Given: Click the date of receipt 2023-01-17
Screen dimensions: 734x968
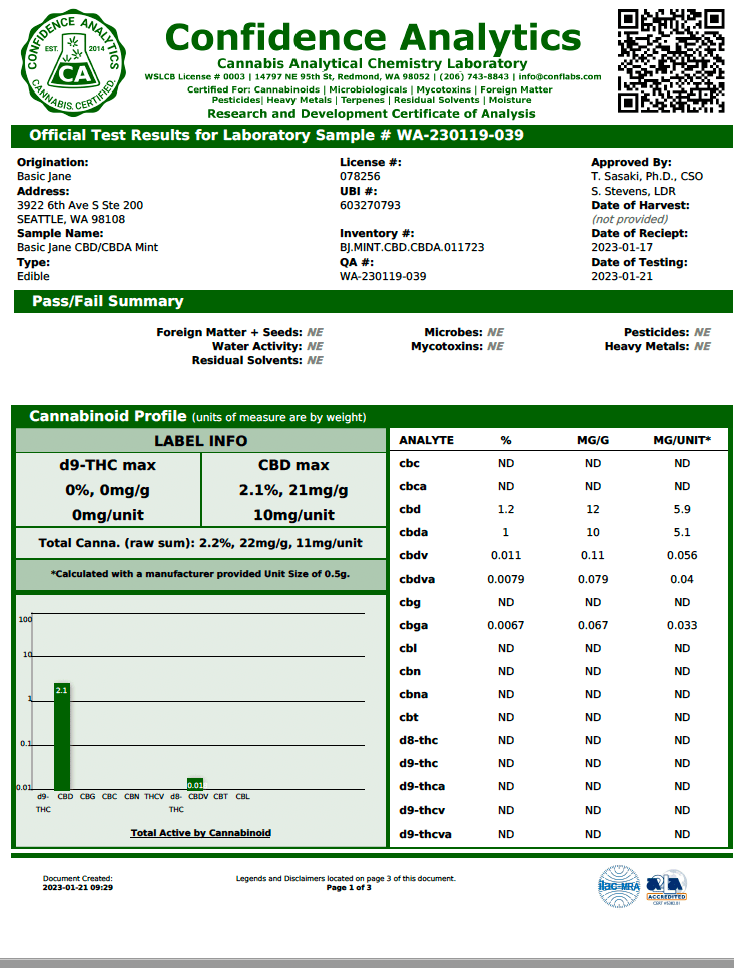Looking at the screenshot, I should [x=622, y=247].
